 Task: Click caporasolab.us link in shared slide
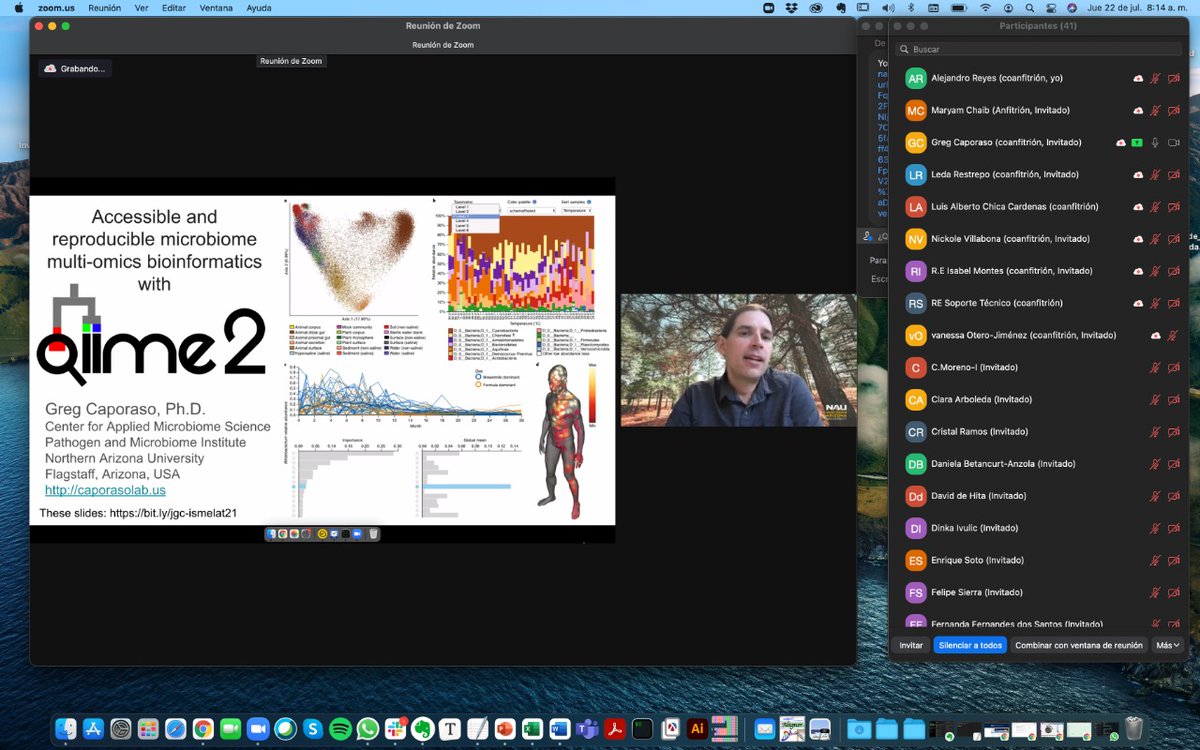(105, 490)
